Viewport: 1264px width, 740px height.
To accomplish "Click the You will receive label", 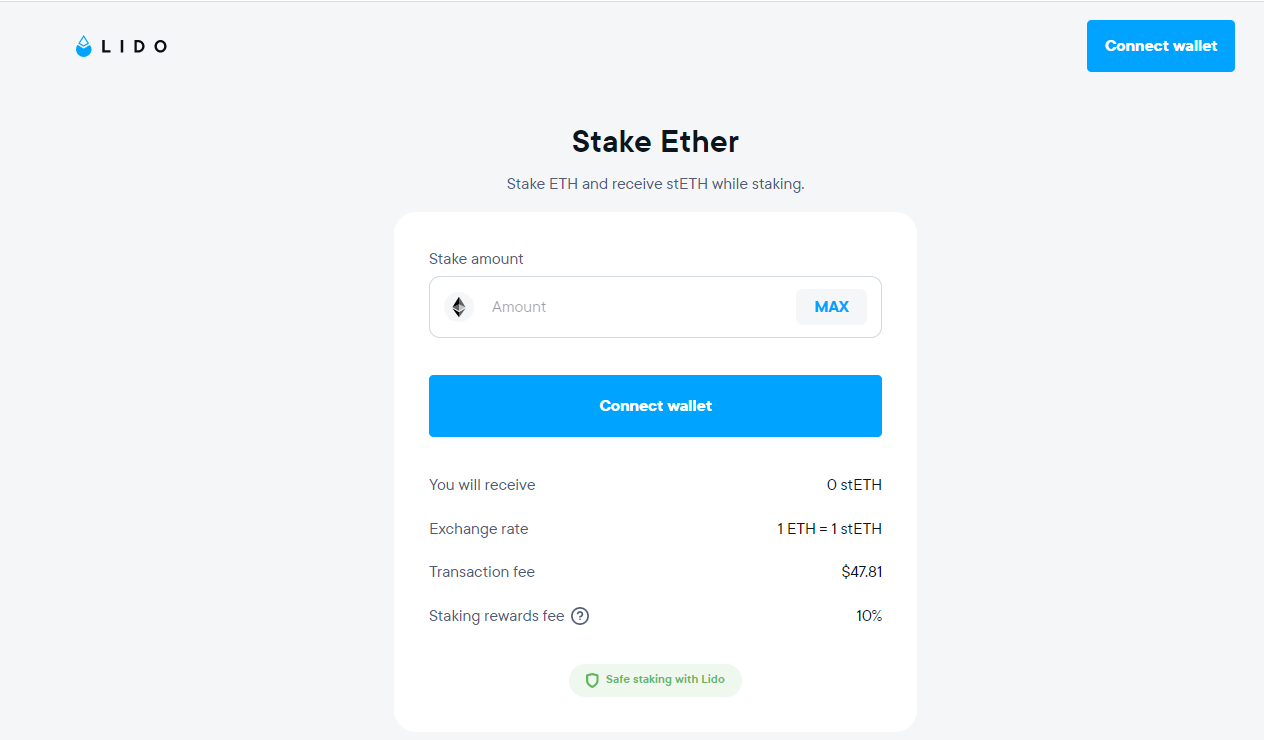I will tap(482, 485).
